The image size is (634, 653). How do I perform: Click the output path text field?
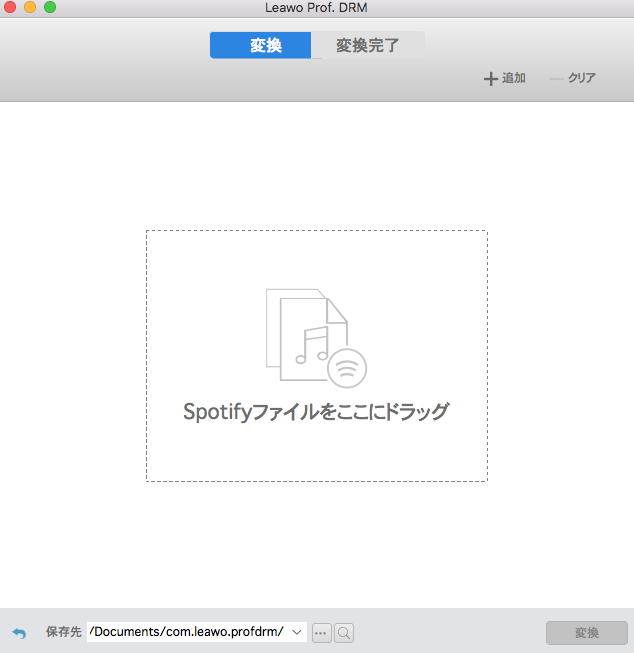187,632
